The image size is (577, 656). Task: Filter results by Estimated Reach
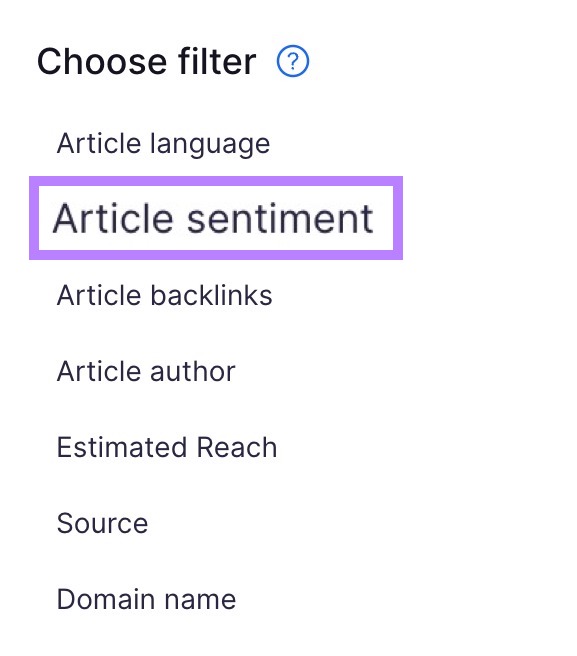click(167, 447)
